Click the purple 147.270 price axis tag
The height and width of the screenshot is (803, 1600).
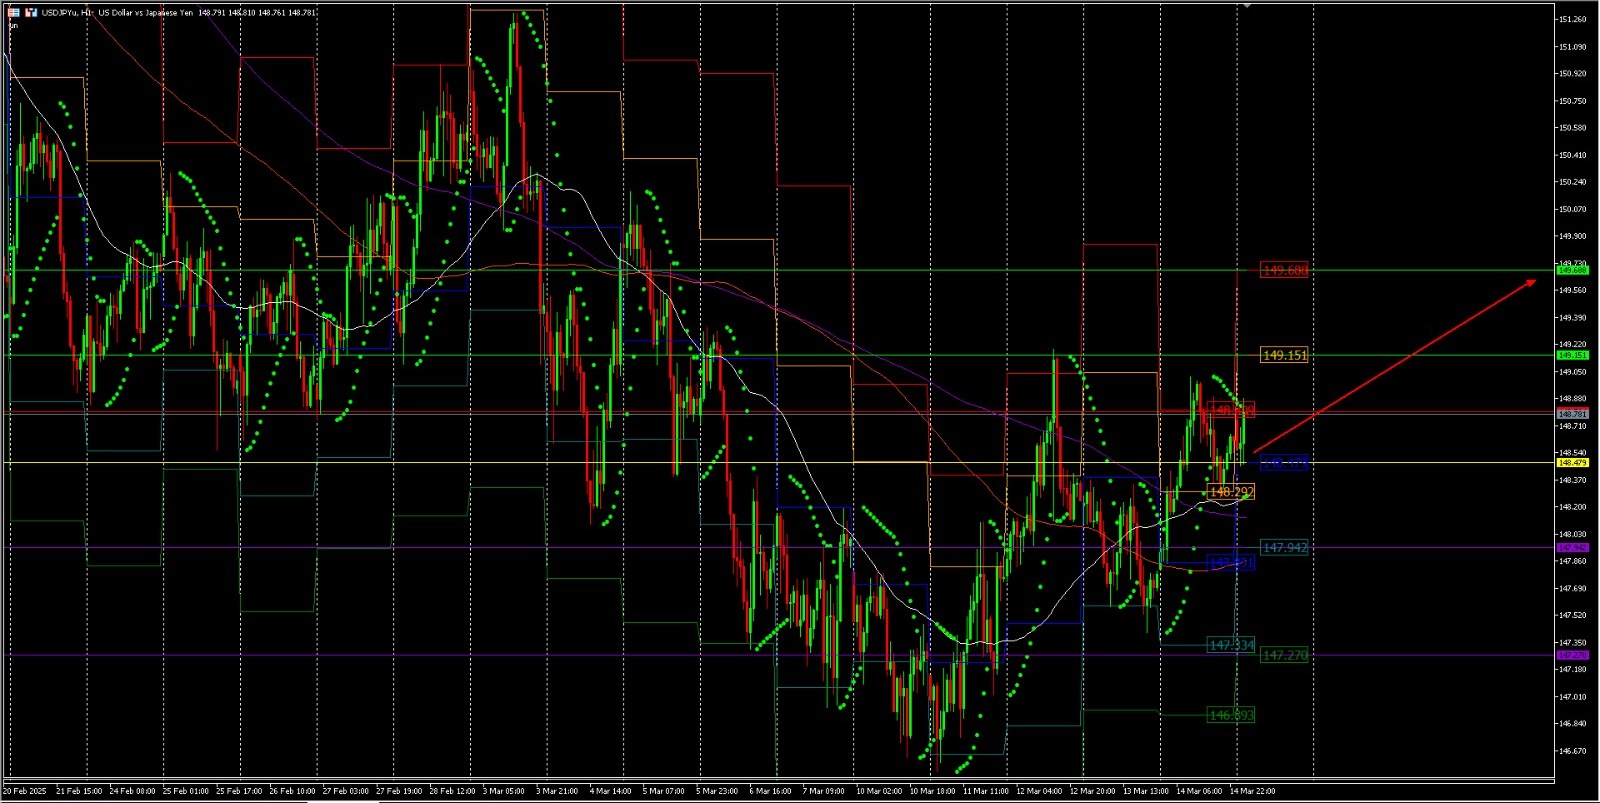click(1572, 655)
